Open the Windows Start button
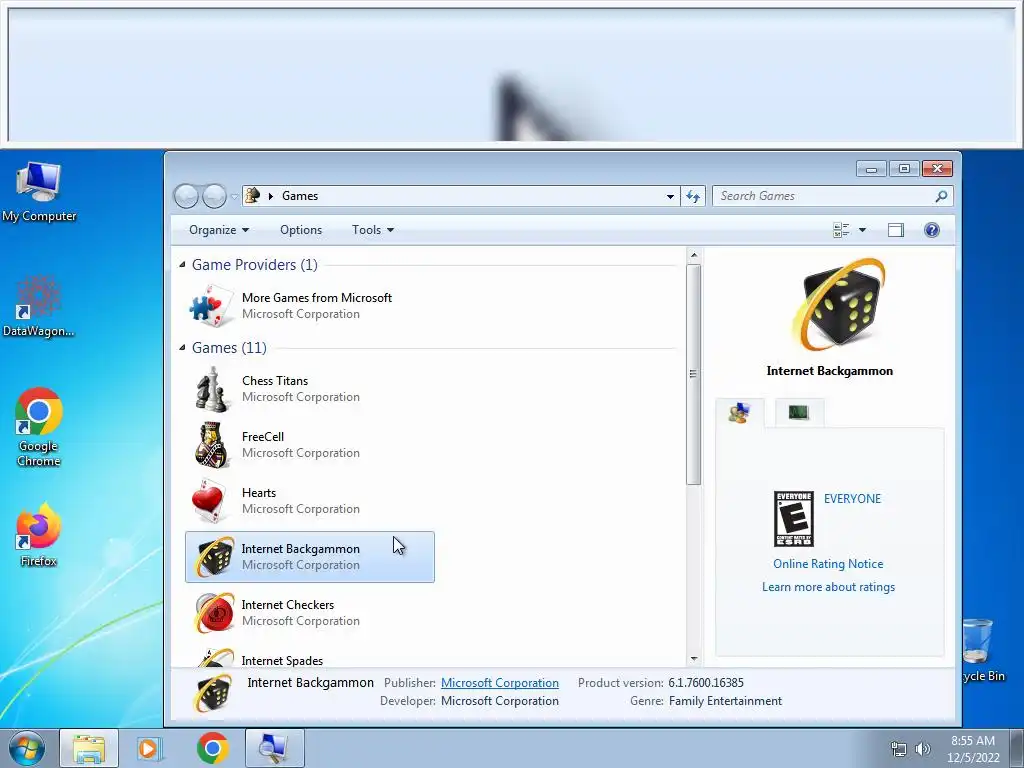The width and height of the screenshot is (1024, 768). pos(27,748)
